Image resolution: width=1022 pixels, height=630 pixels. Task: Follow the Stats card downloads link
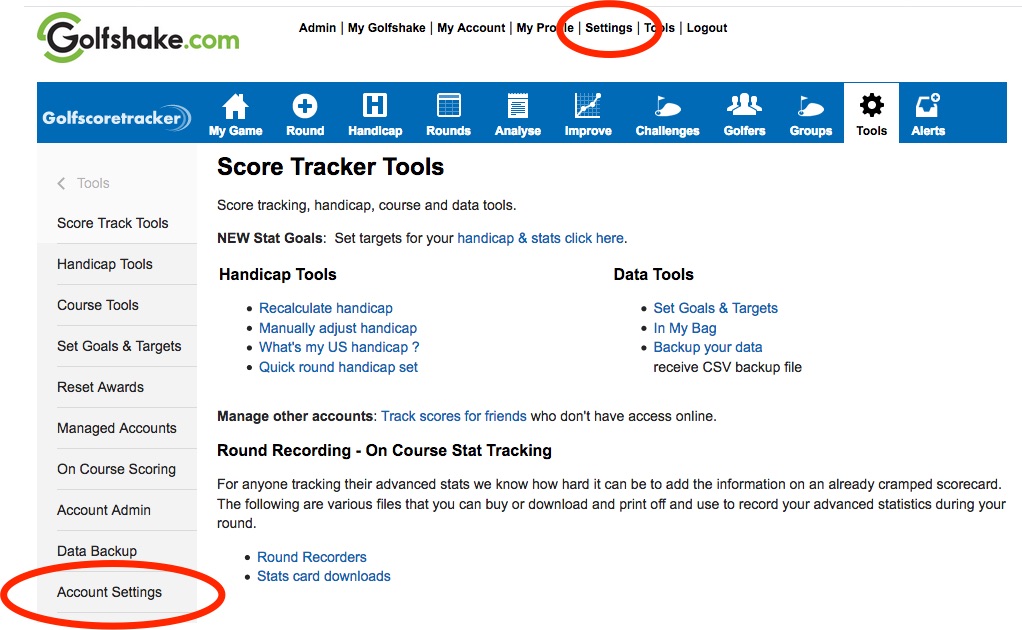click(323, 576)
